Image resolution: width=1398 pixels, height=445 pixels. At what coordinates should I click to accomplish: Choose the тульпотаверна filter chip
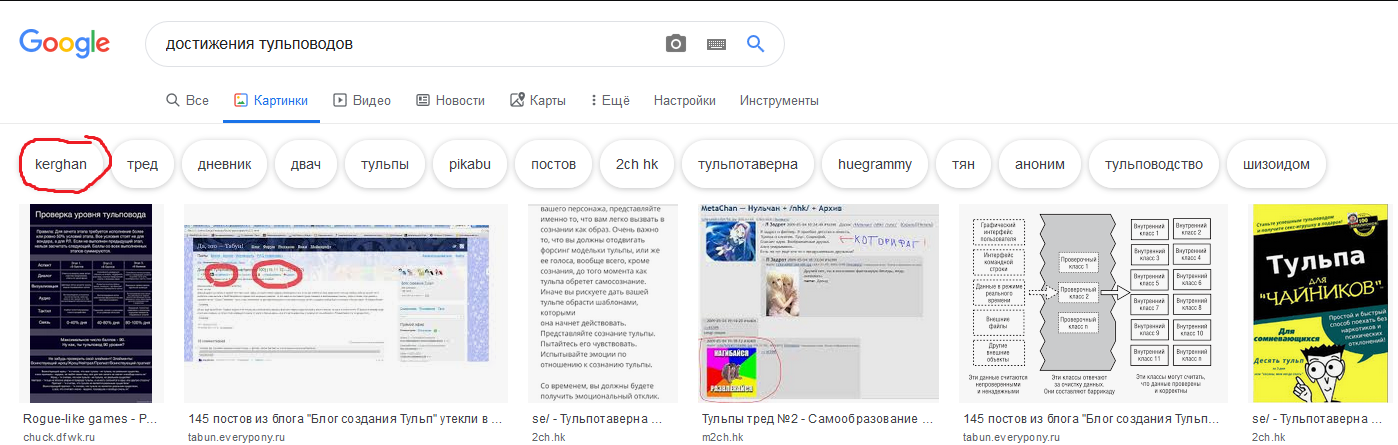click(x=747, y=164)
